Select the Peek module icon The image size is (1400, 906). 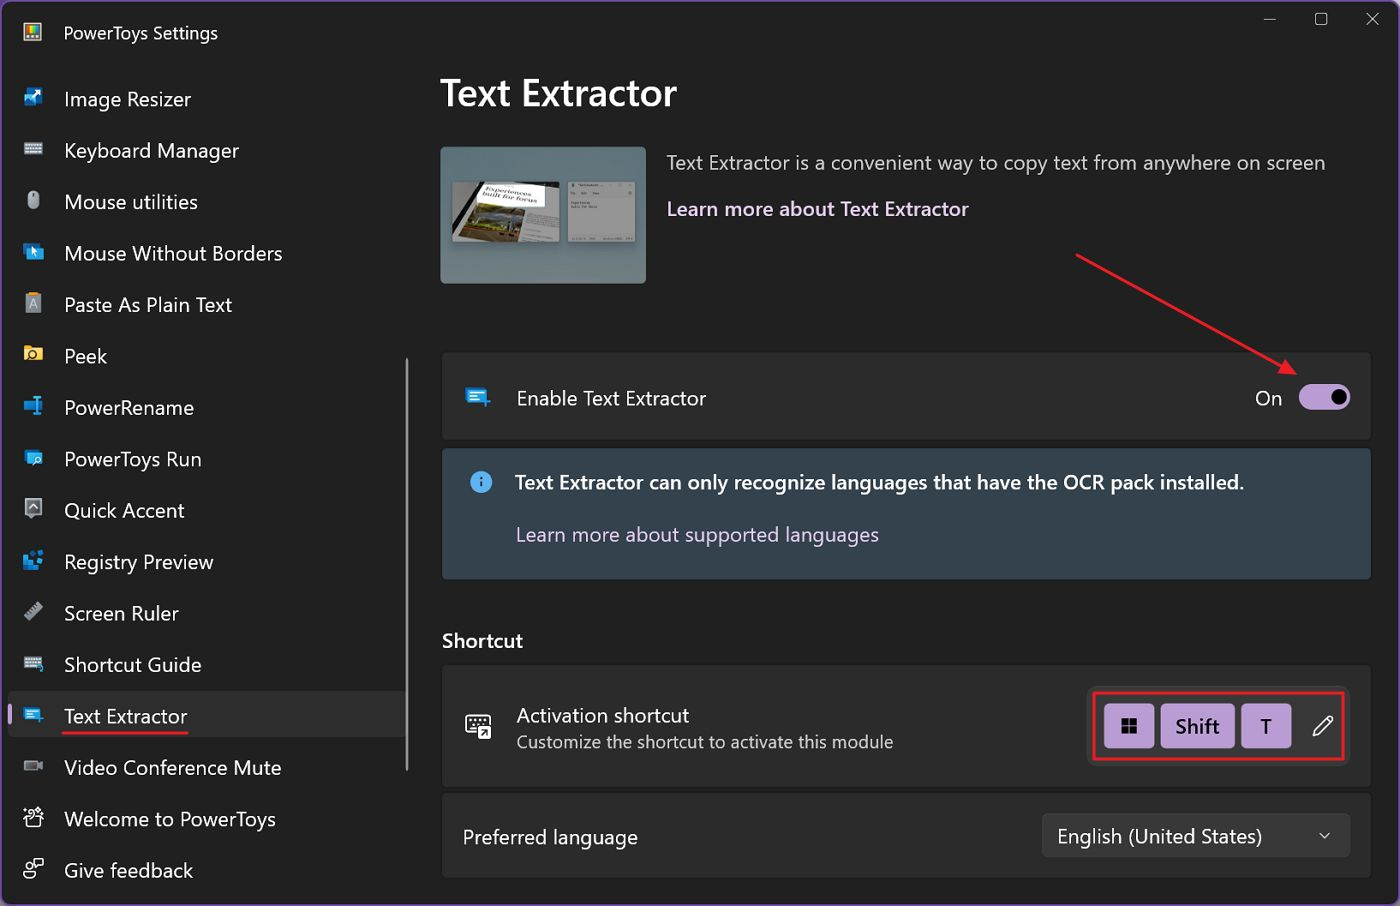point(33,356)
